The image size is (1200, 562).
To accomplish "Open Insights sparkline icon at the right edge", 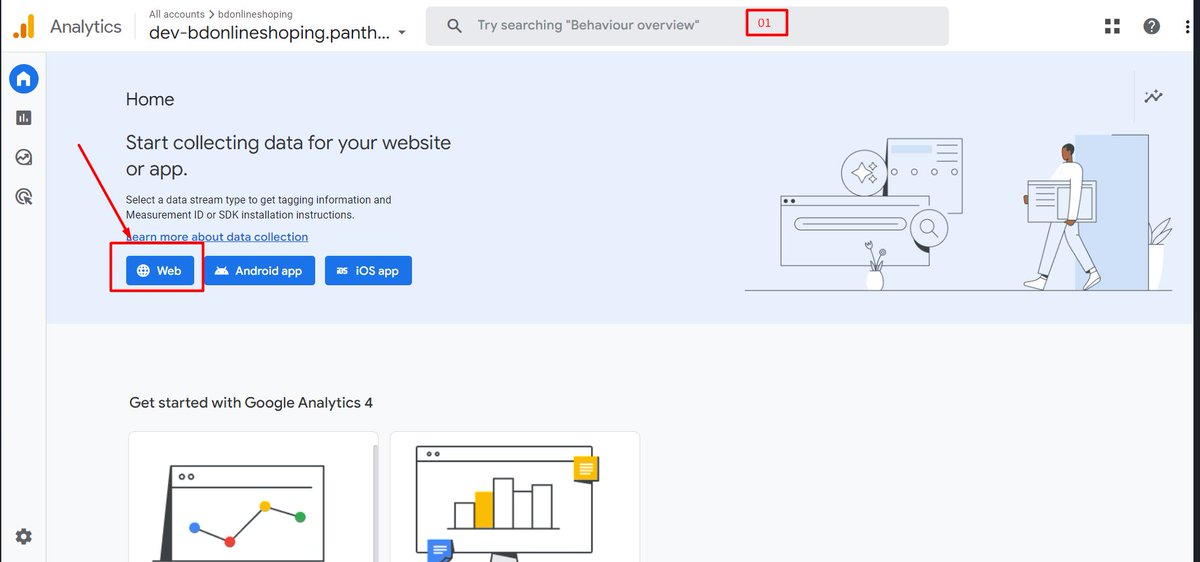I will (1154, 96).
